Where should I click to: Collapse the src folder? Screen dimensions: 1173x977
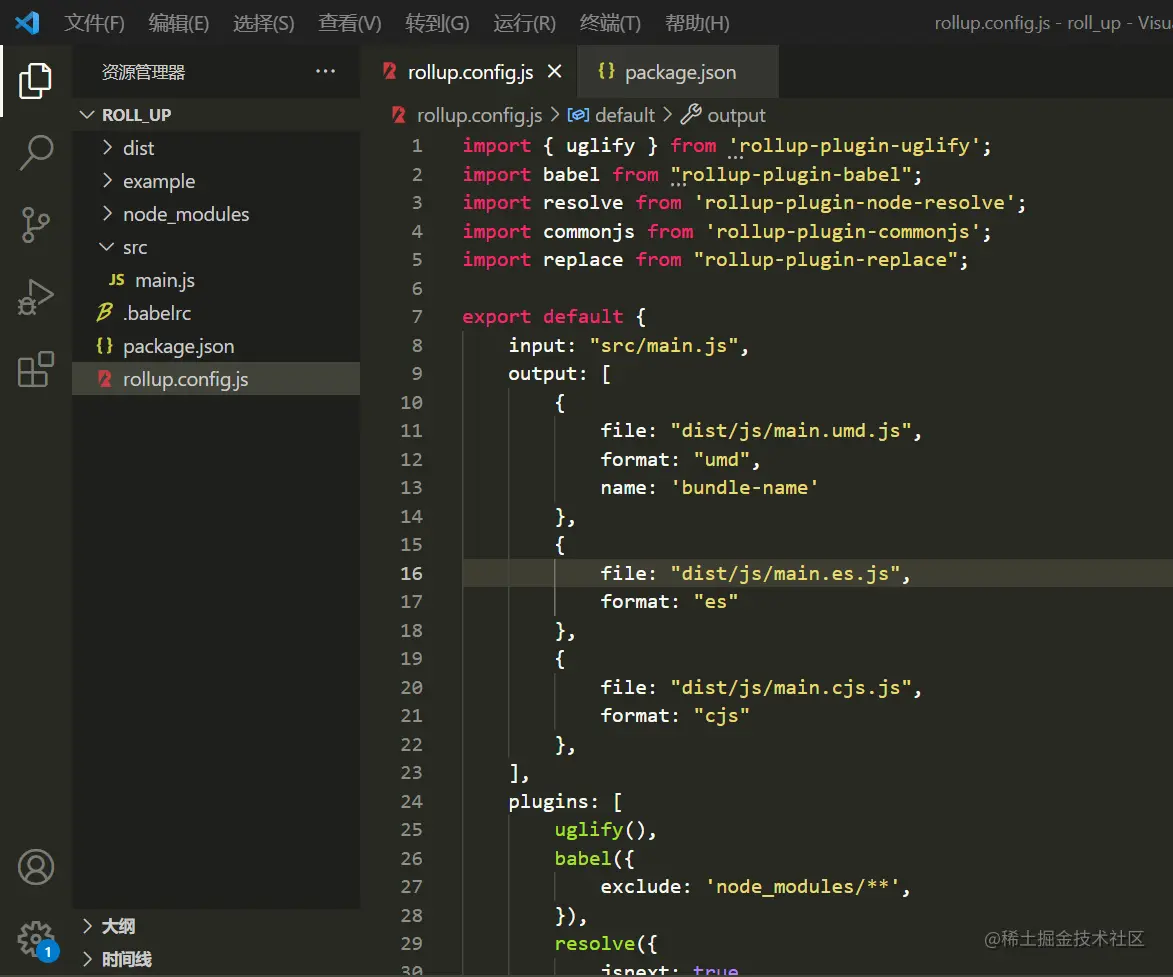[107, 246]
